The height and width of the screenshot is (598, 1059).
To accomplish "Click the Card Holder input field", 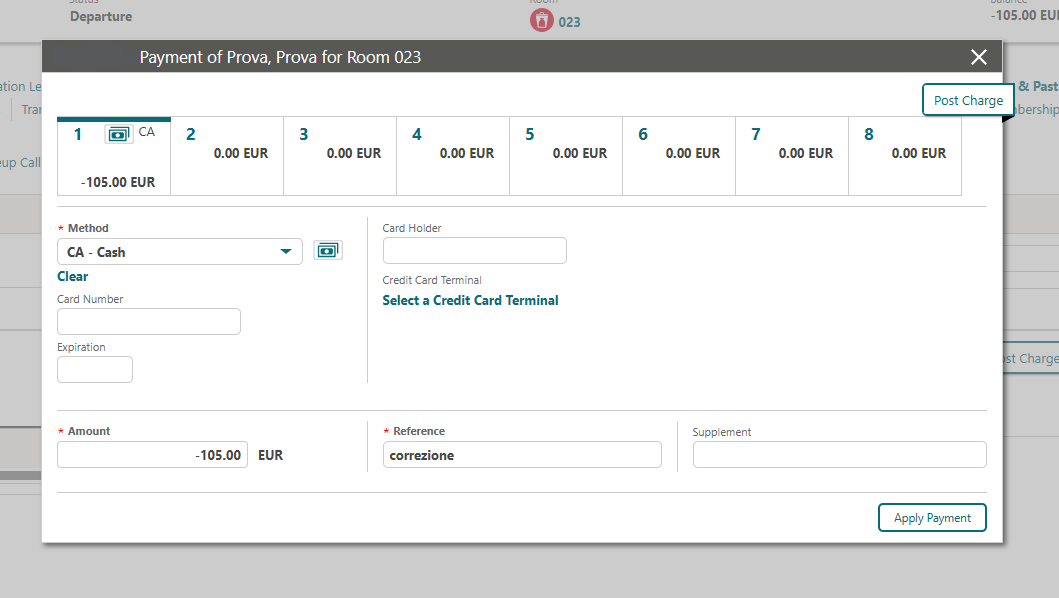I will pyautogui.click(x=474, y=251).
